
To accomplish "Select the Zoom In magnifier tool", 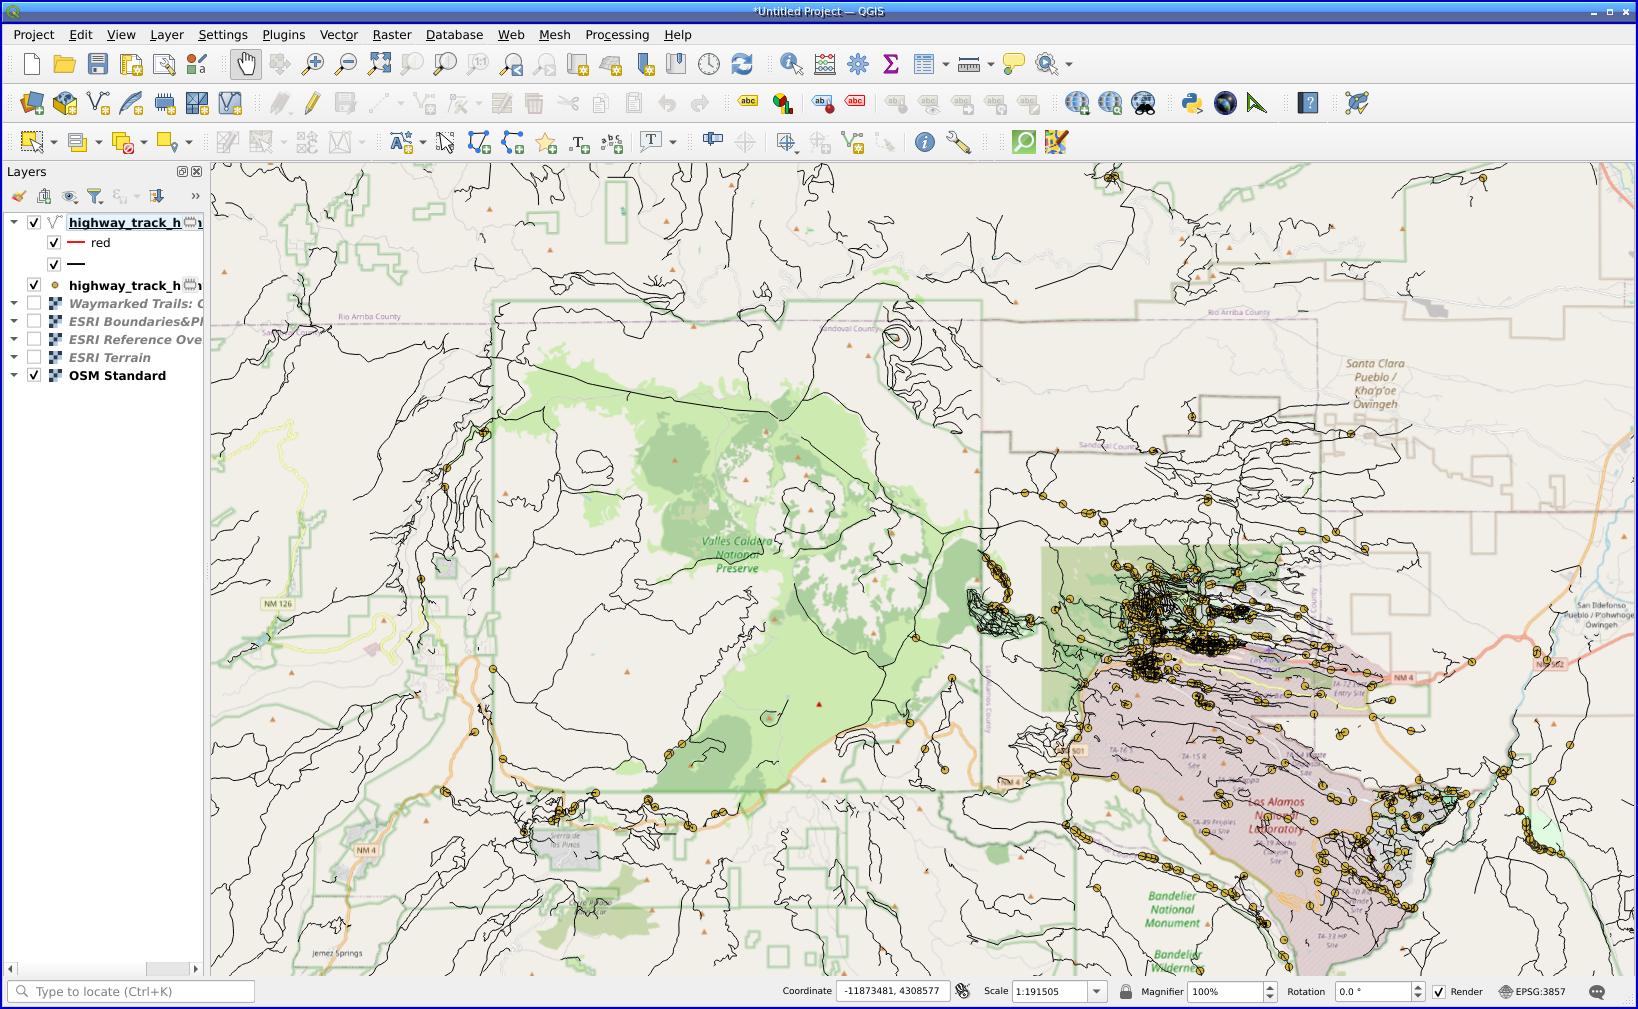I will click(x=313, y=64).
